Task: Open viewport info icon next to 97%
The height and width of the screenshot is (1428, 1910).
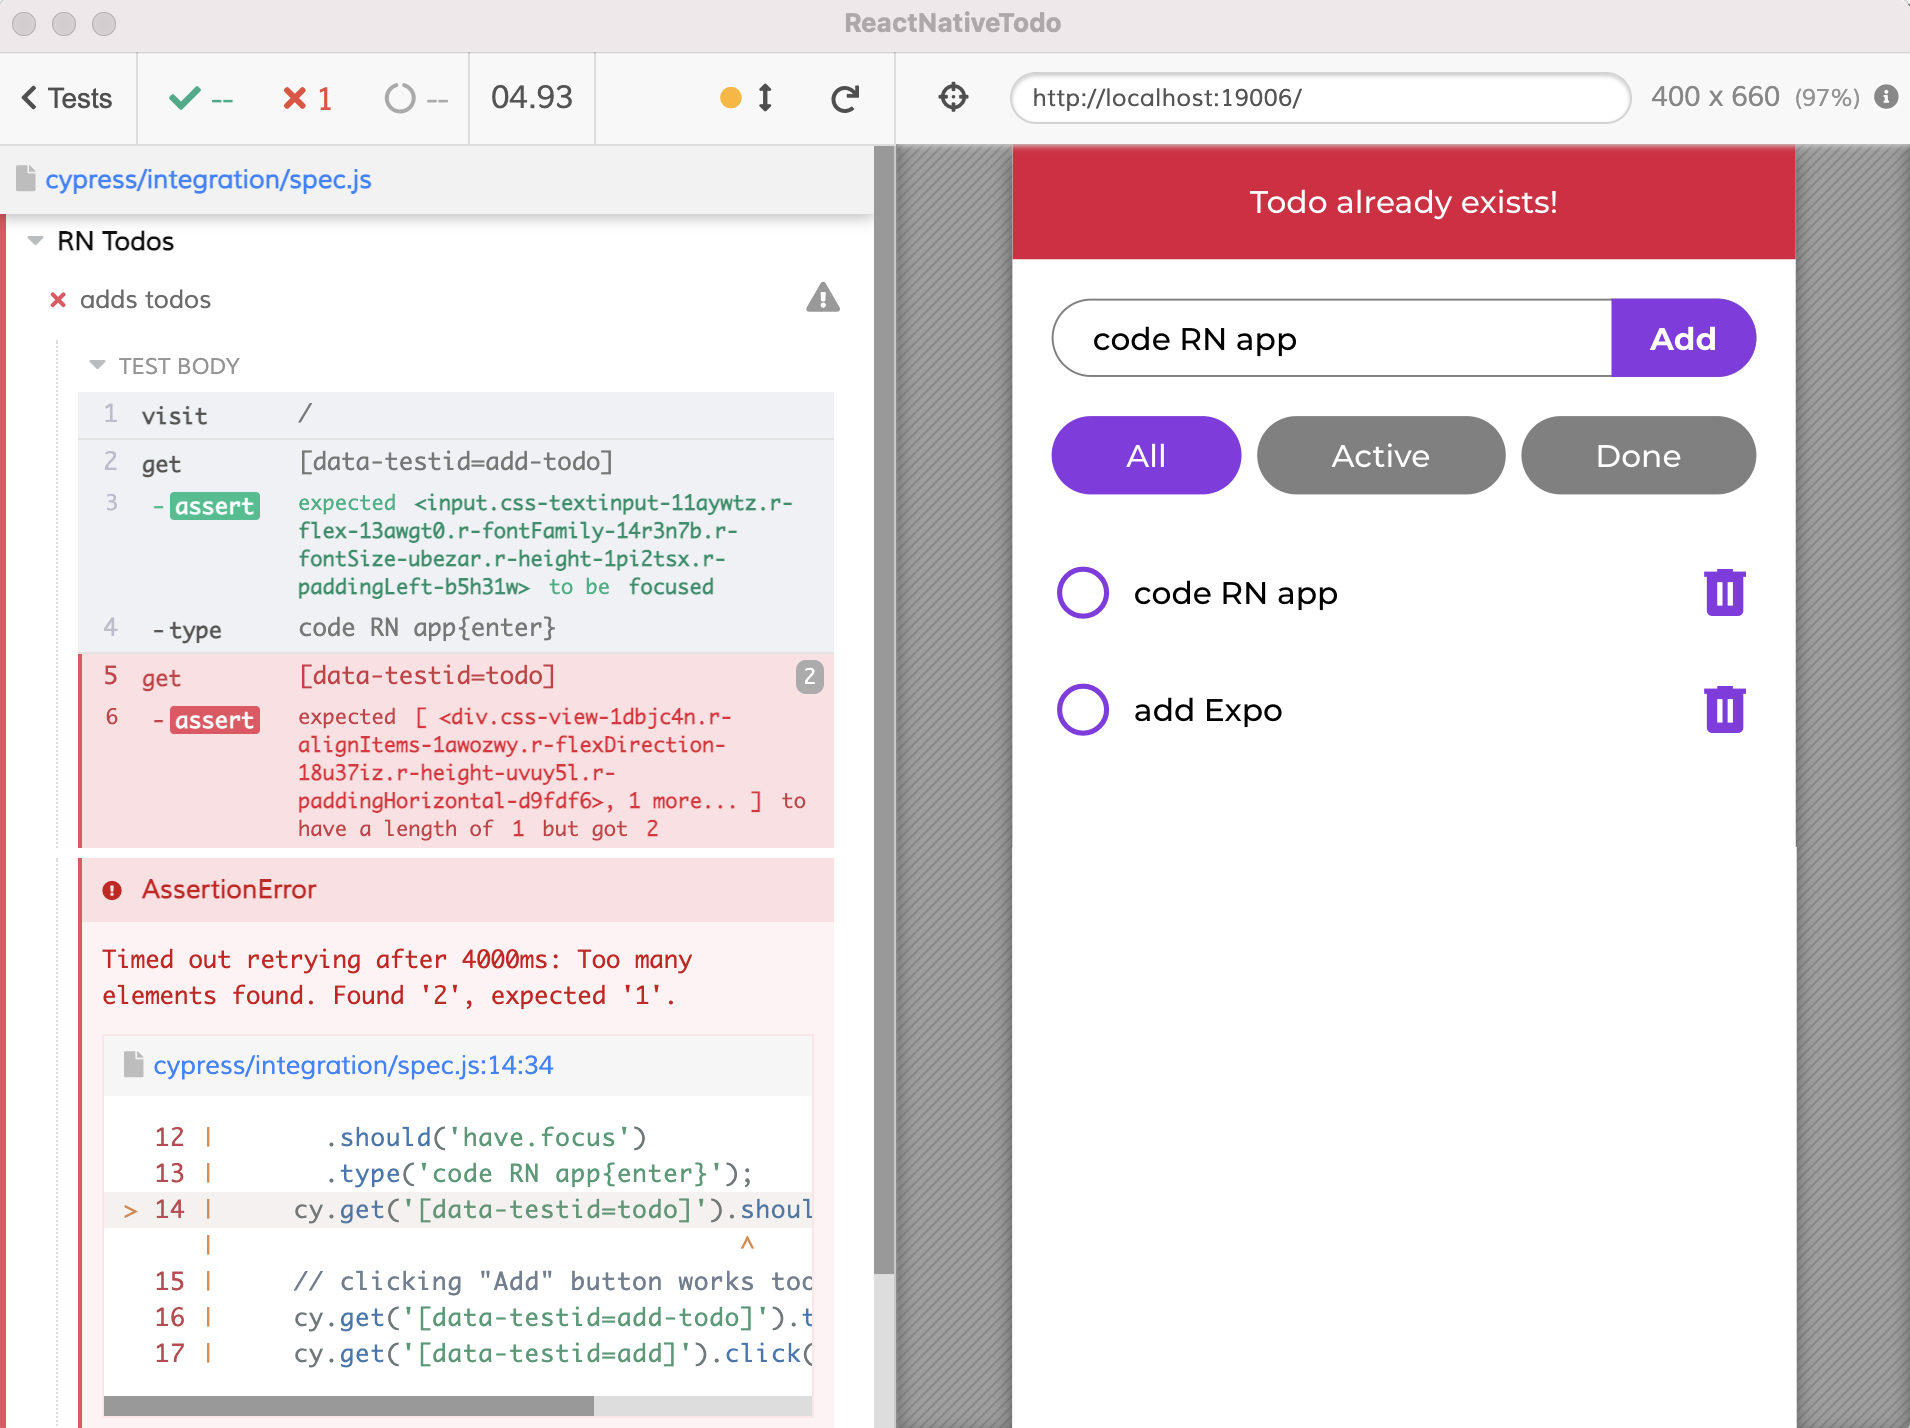Action: pyautogui.click(x=1886, y=97)
